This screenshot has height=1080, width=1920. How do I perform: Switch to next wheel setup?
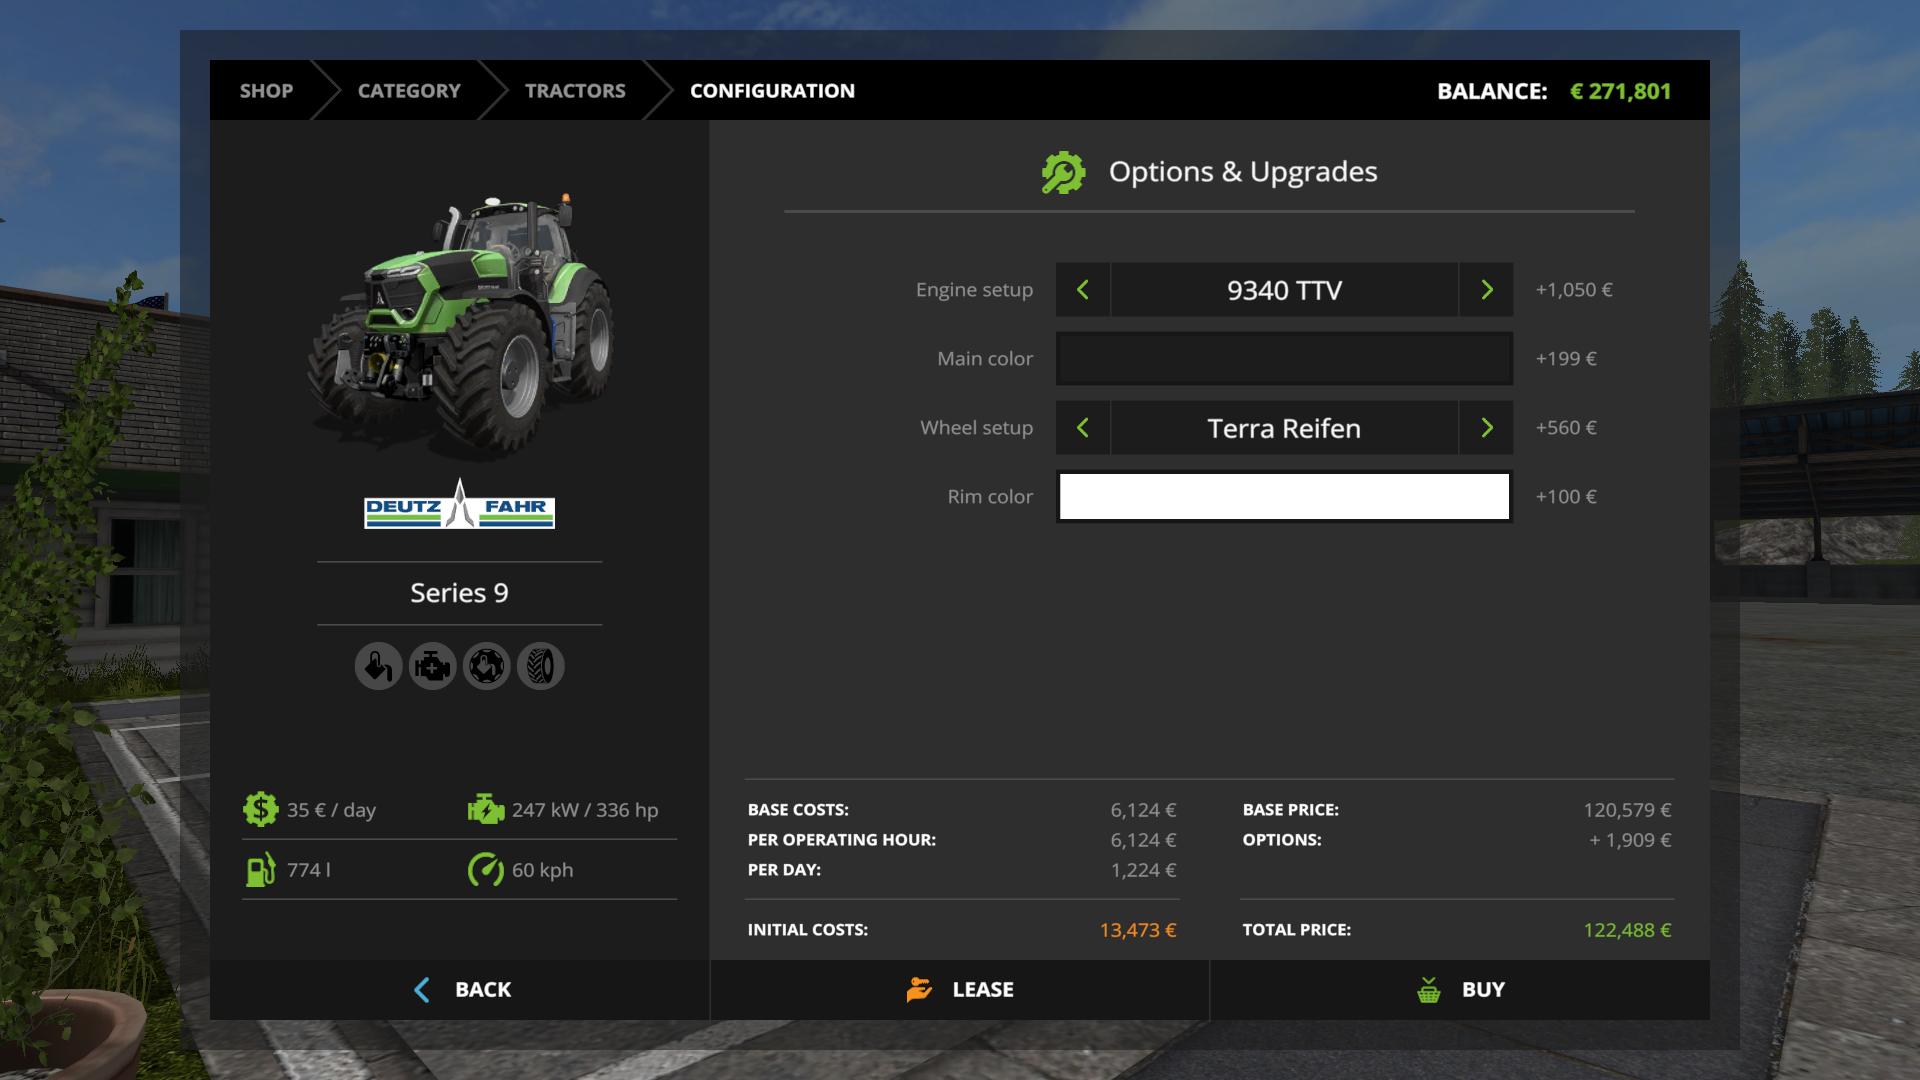pos(1486,428)
